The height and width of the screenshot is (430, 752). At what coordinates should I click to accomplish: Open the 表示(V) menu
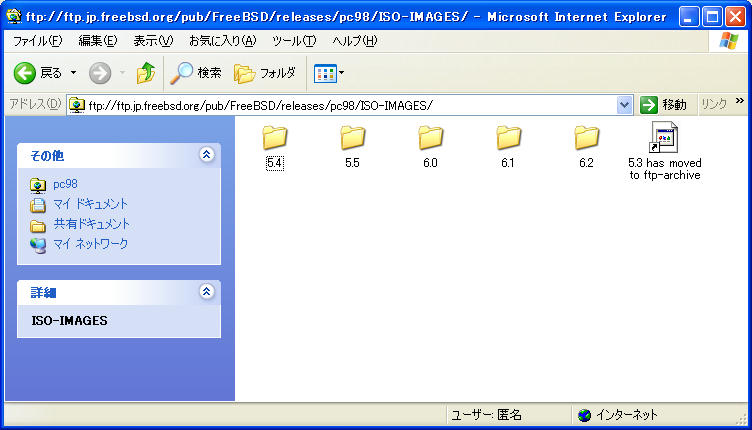tap(153, 41)
